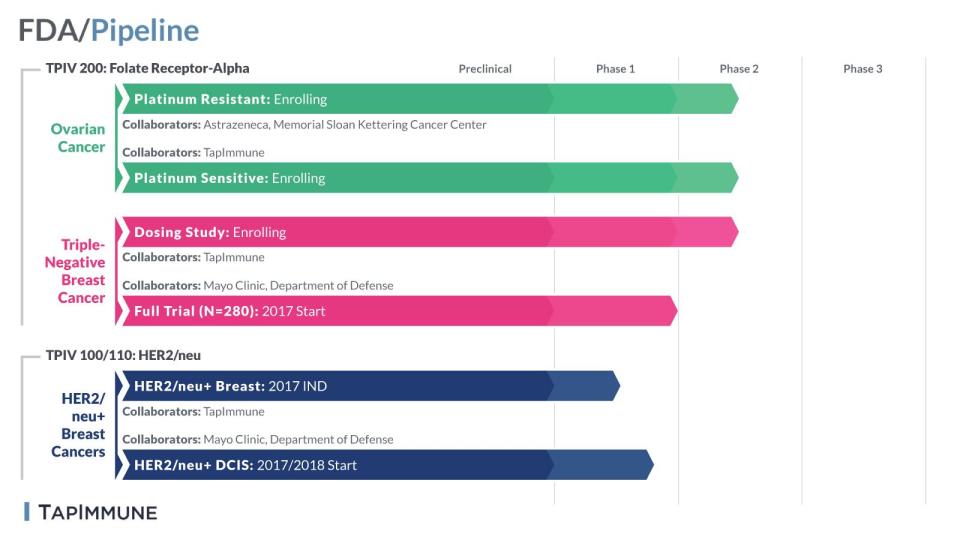
Task: Click the Full Trial (N=280) bar label
Action: [x=230, y=311]
